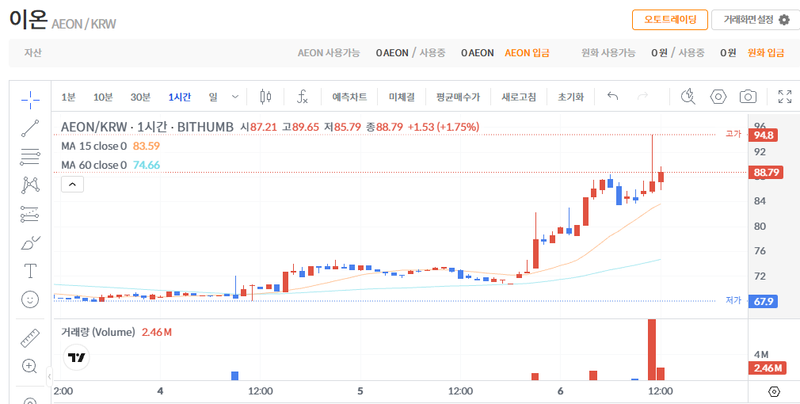Click the TradingView logo
800x404 pixels.
click(x=77, y=358)
